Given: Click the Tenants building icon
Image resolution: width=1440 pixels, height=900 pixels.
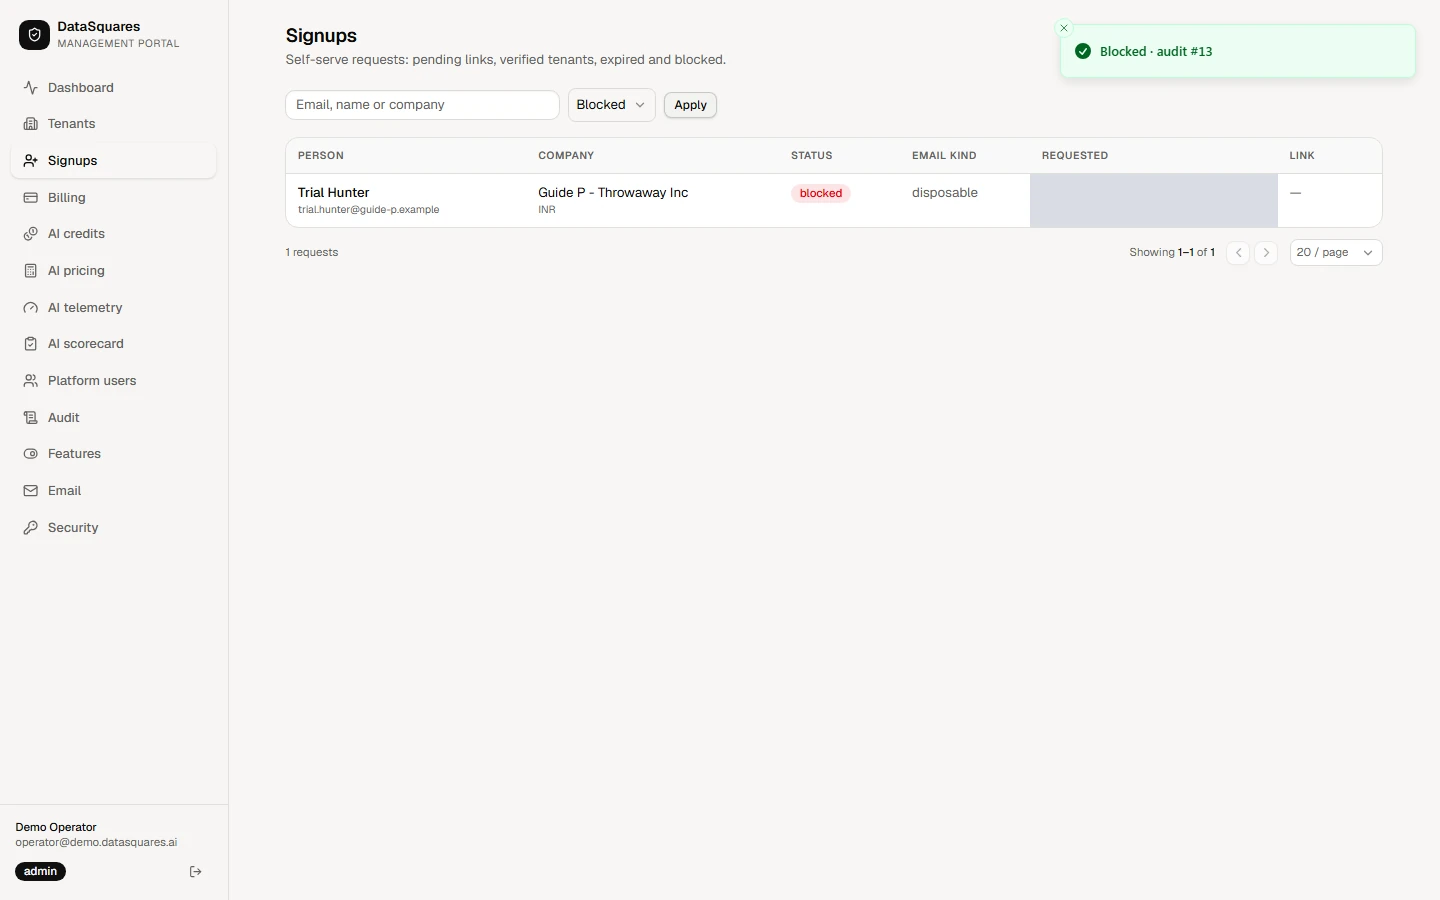Looking at the screenshot, I should click(x=31, y=124).
